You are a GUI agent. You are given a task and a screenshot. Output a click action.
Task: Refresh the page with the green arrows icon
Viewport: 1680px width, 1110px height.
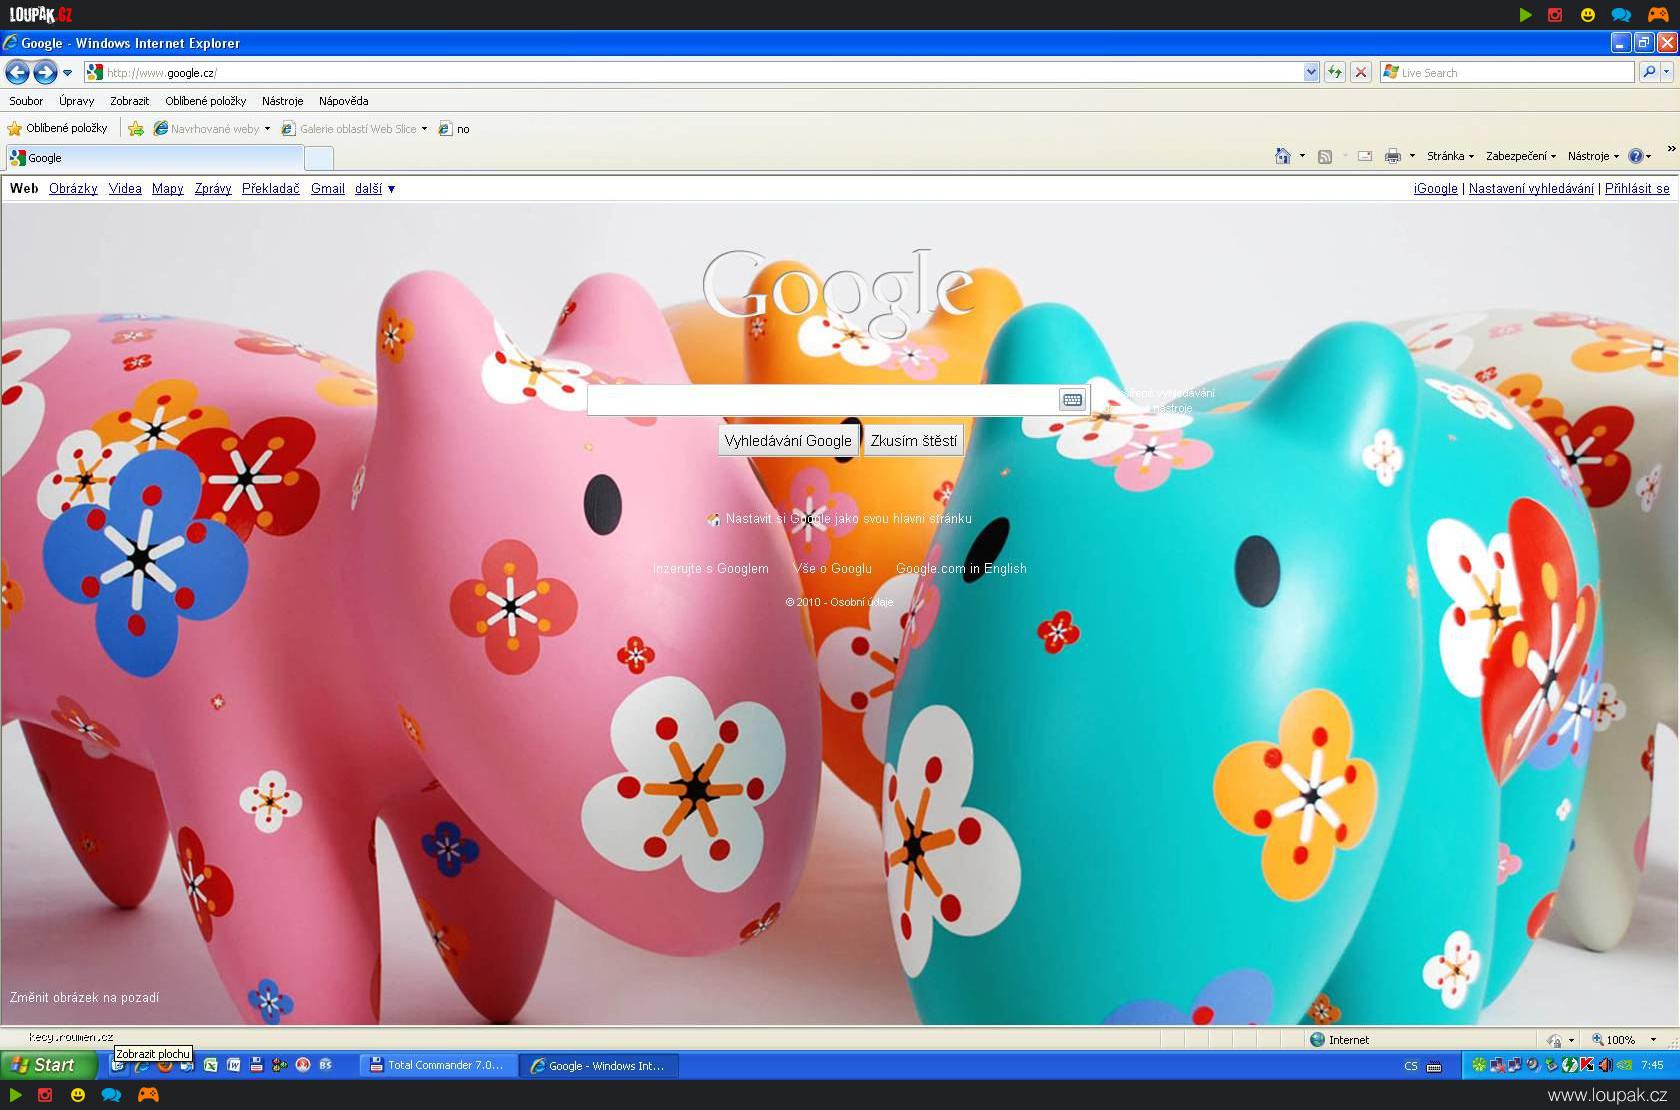1335,72
